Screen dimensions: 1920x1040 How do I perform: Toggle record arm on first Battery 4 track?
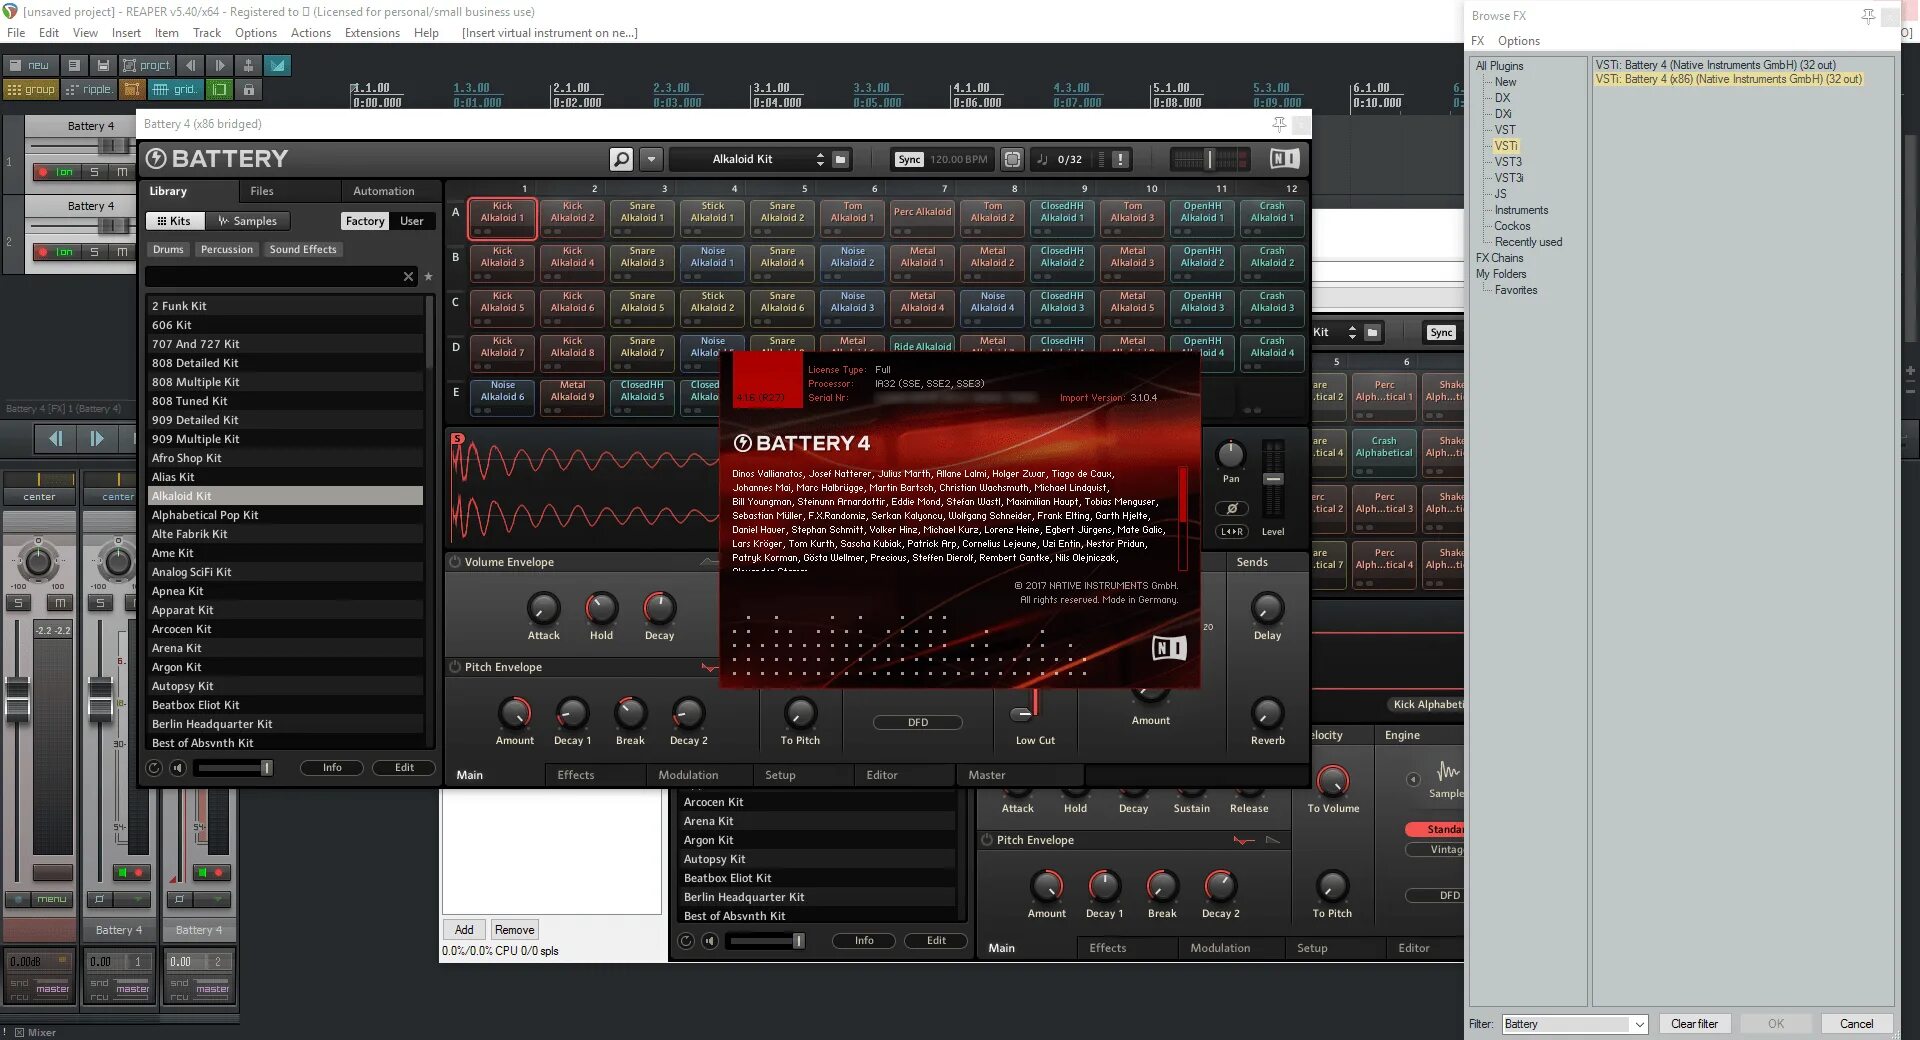tap(43, 172)
